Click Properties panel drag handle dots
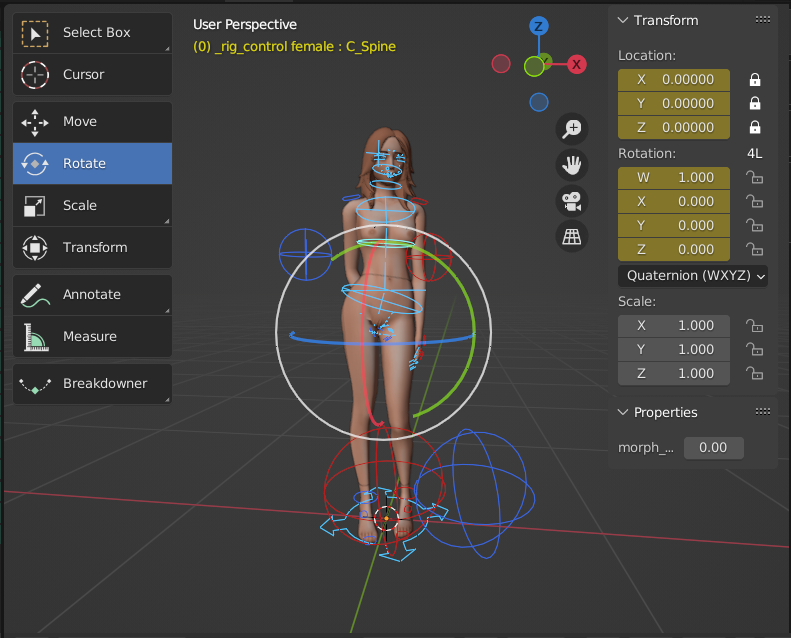The height and width of the screenshot is (638, 791). click(763, 412)
